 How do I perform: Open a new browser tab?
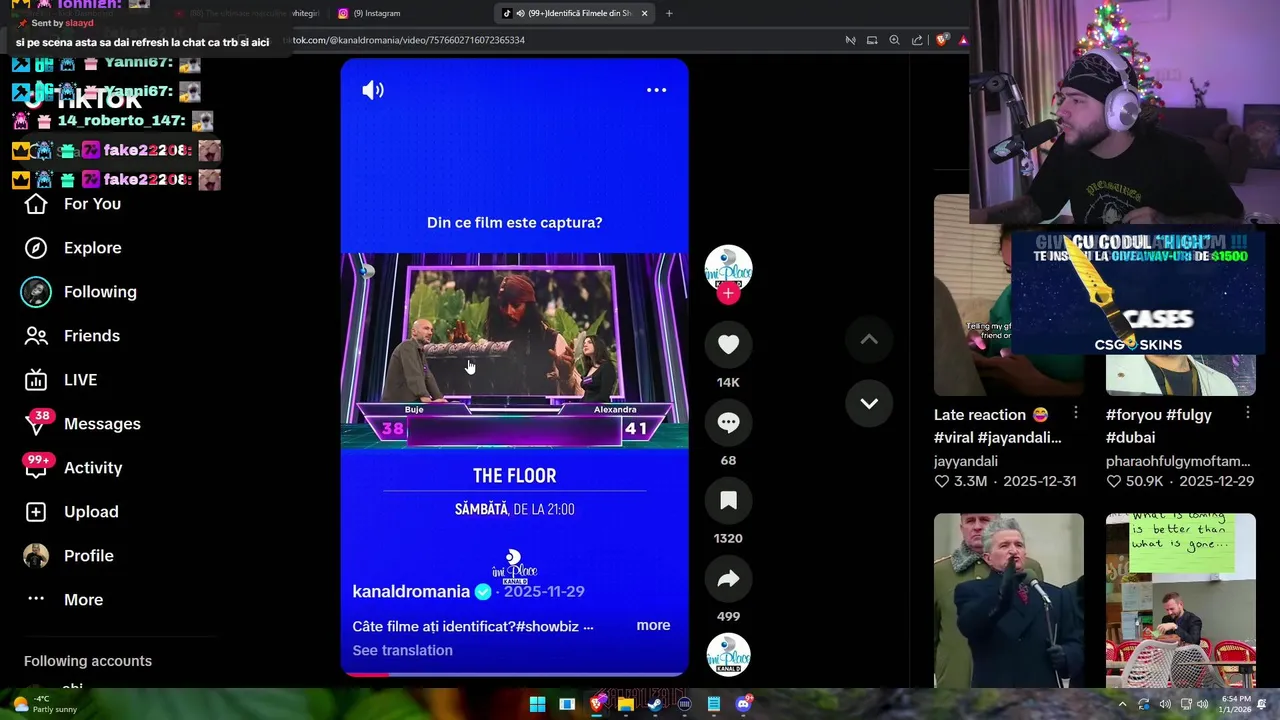click(669, 13)
